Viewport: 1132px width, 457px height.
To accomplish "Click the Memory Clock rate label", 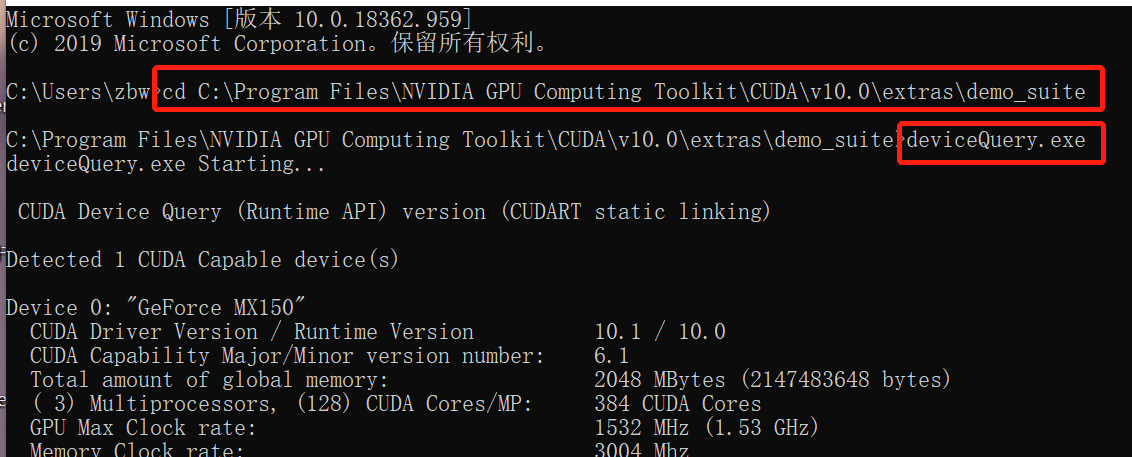I will click(137, 451).
